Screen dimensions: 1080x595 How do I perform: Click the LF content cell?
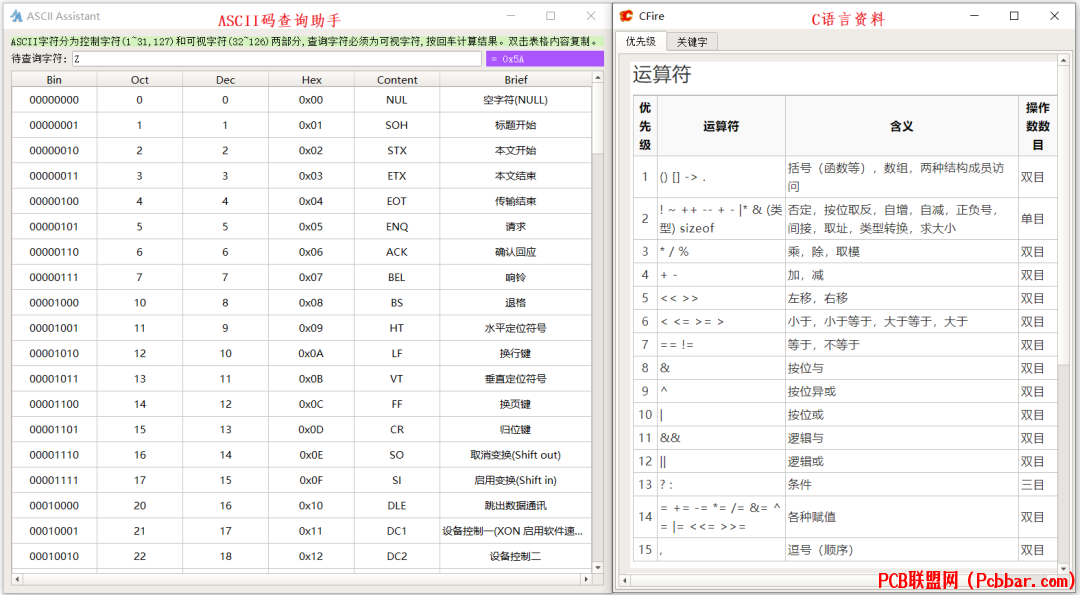397,353
